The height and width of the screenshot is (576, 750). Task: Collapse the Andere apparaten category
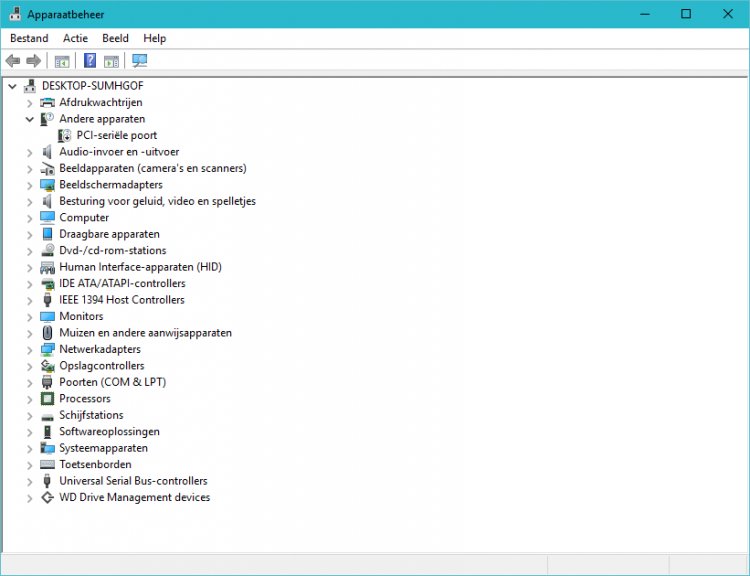(x=29, y=119)
